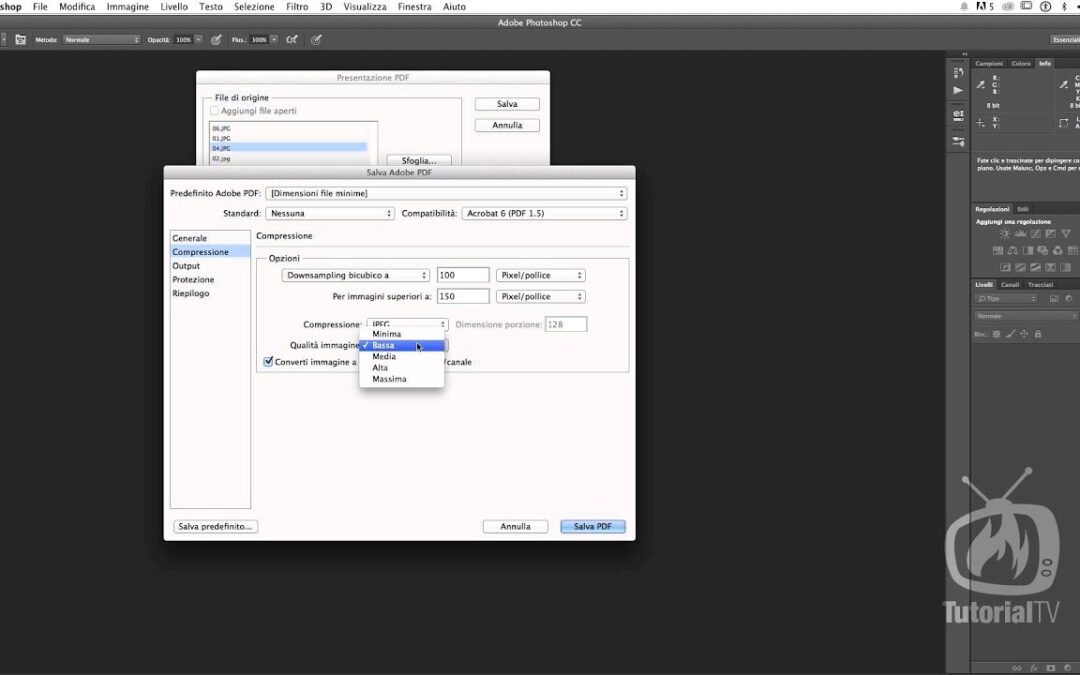Viewport: 1080px width, 675px height.
Task: Uncheck Converti immagine checkbox
Action: click(x=269, y=362)
